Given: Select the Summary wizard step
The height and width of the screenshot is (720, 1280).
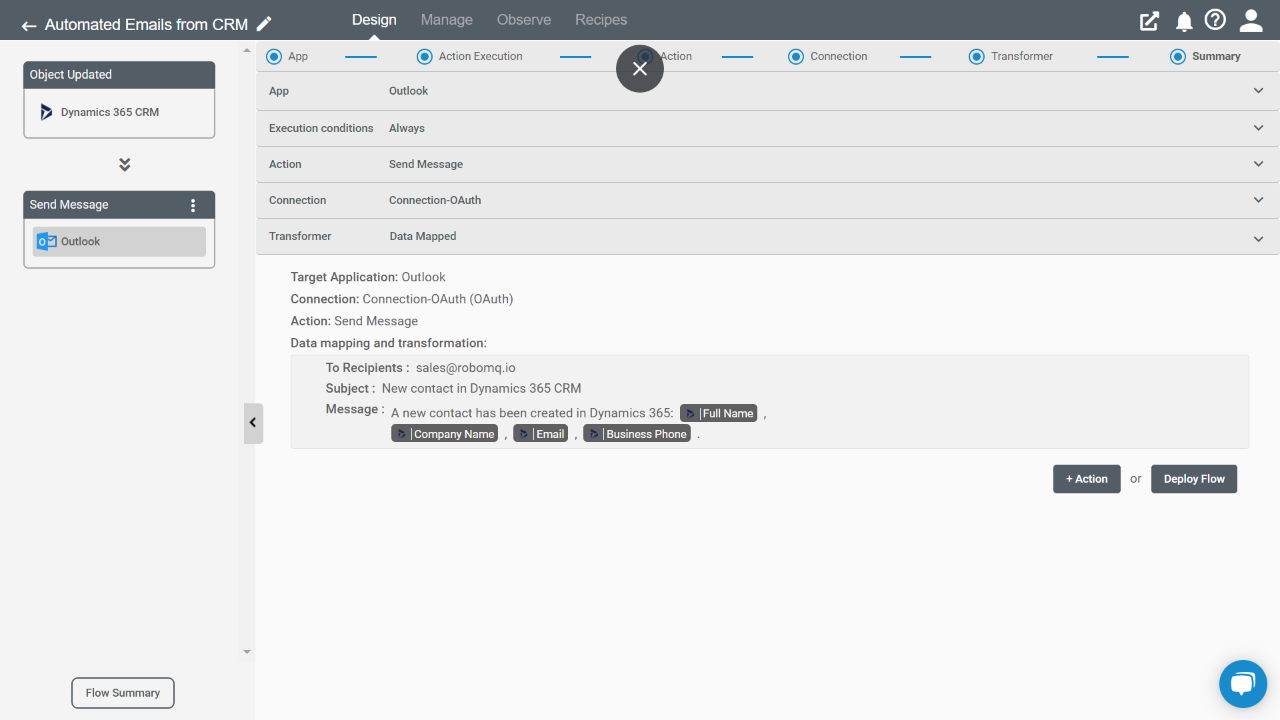Looking at the screenshot, I should click(1206, 56).
